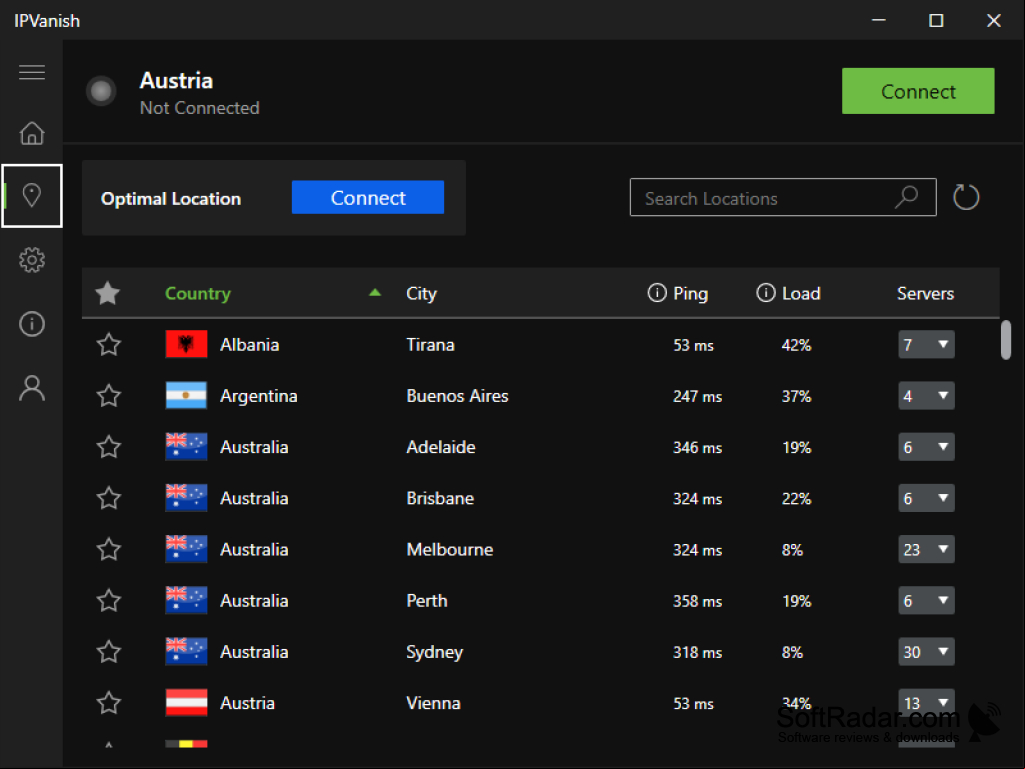Click Argentina country name
Viewport: 1025px width, 769px height.
(x=258, y=396)
